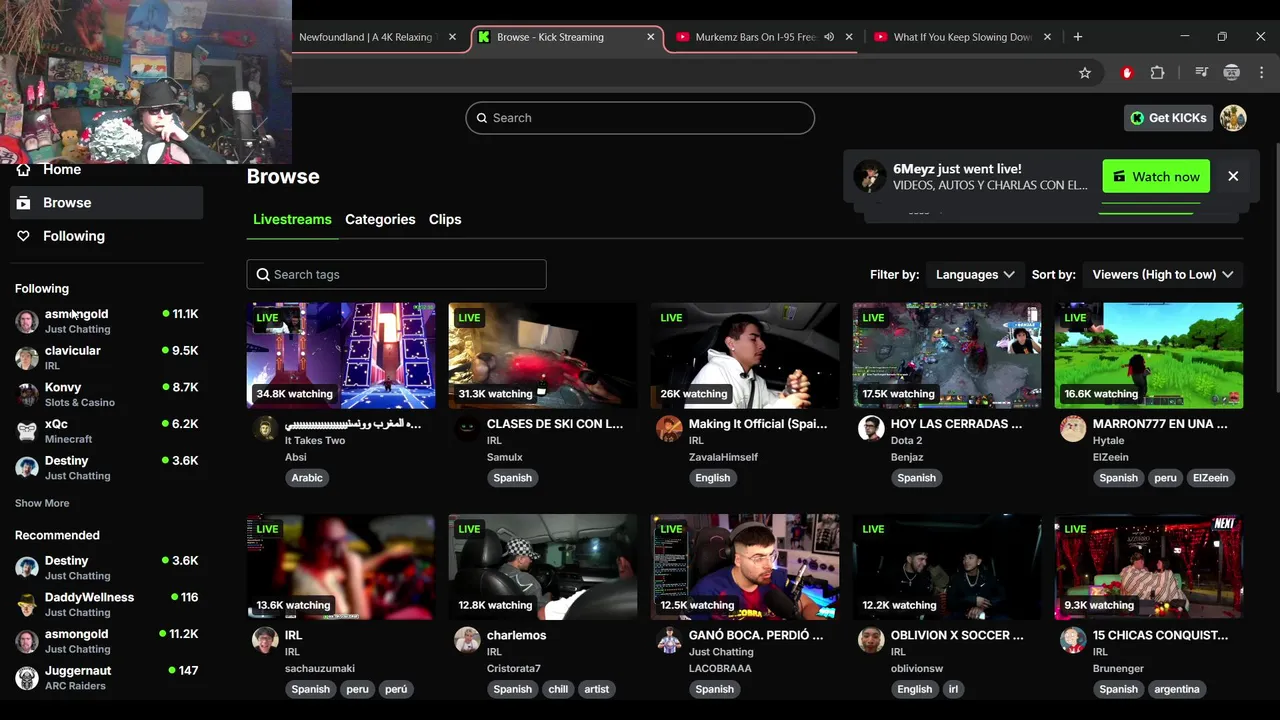The image size is (1280, 720).
Task: Click the red extension icon in browser toolbar
Action: pos(1127,73)
